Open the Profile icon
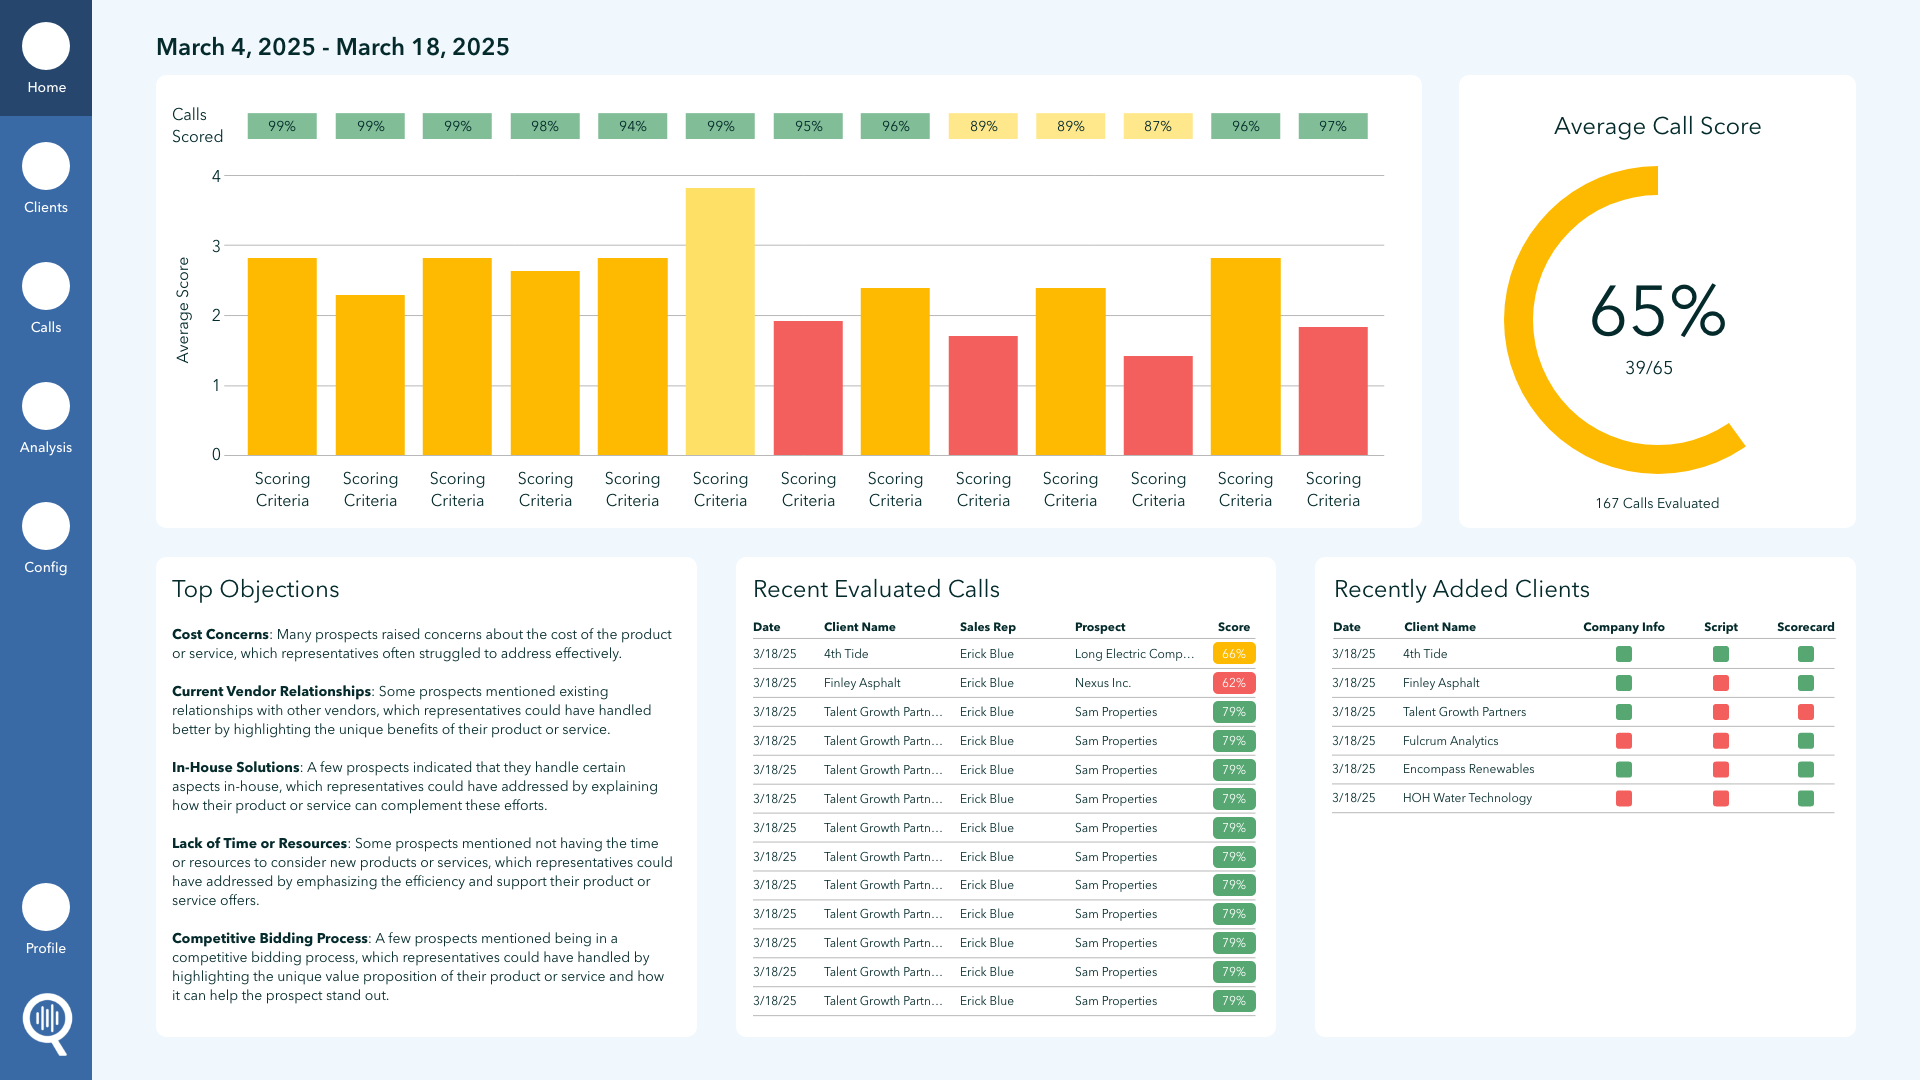1920x1080 pixels. click(x=46, y=908)
